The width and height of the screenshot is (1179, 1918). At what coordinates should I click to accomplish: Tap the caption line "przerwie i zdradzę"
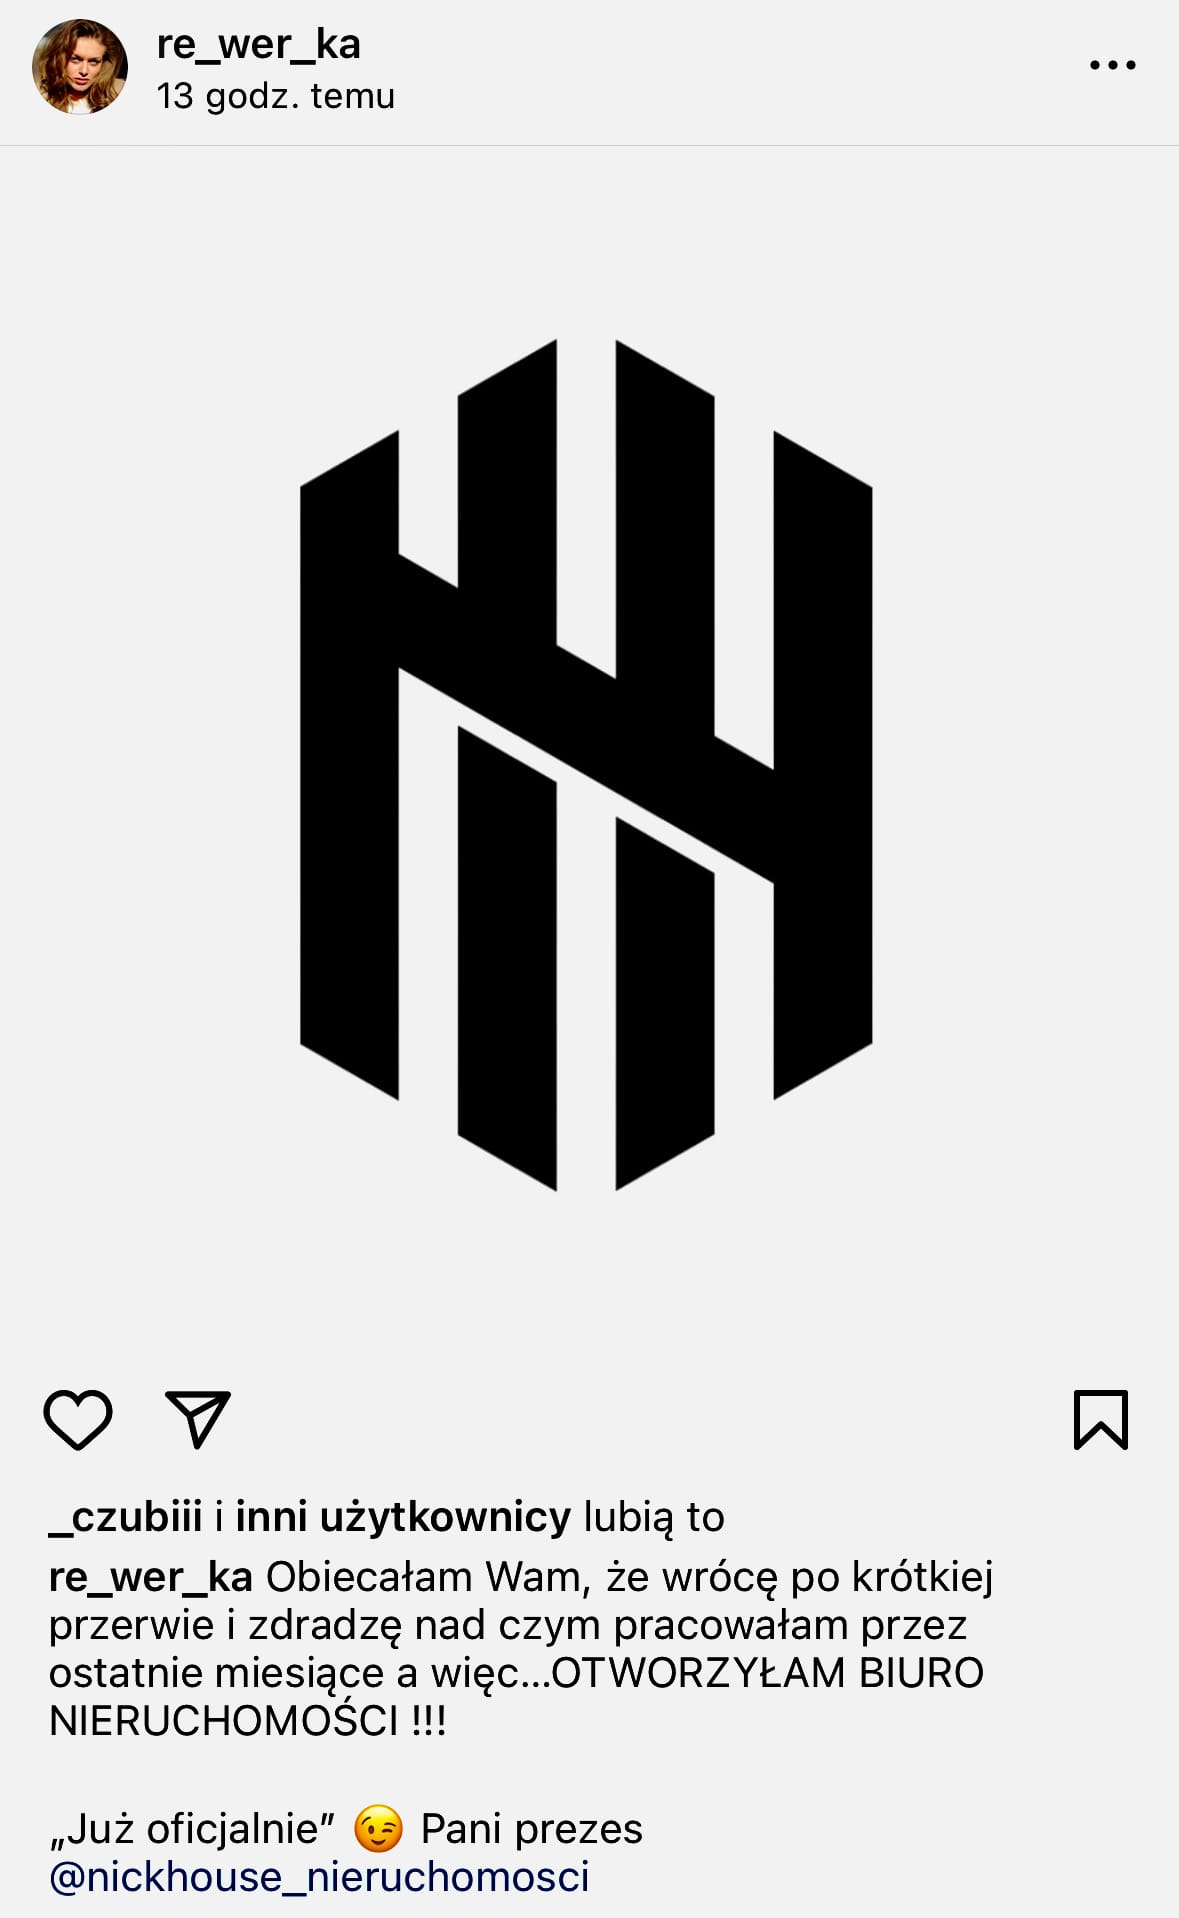[x=508, y=1625]
